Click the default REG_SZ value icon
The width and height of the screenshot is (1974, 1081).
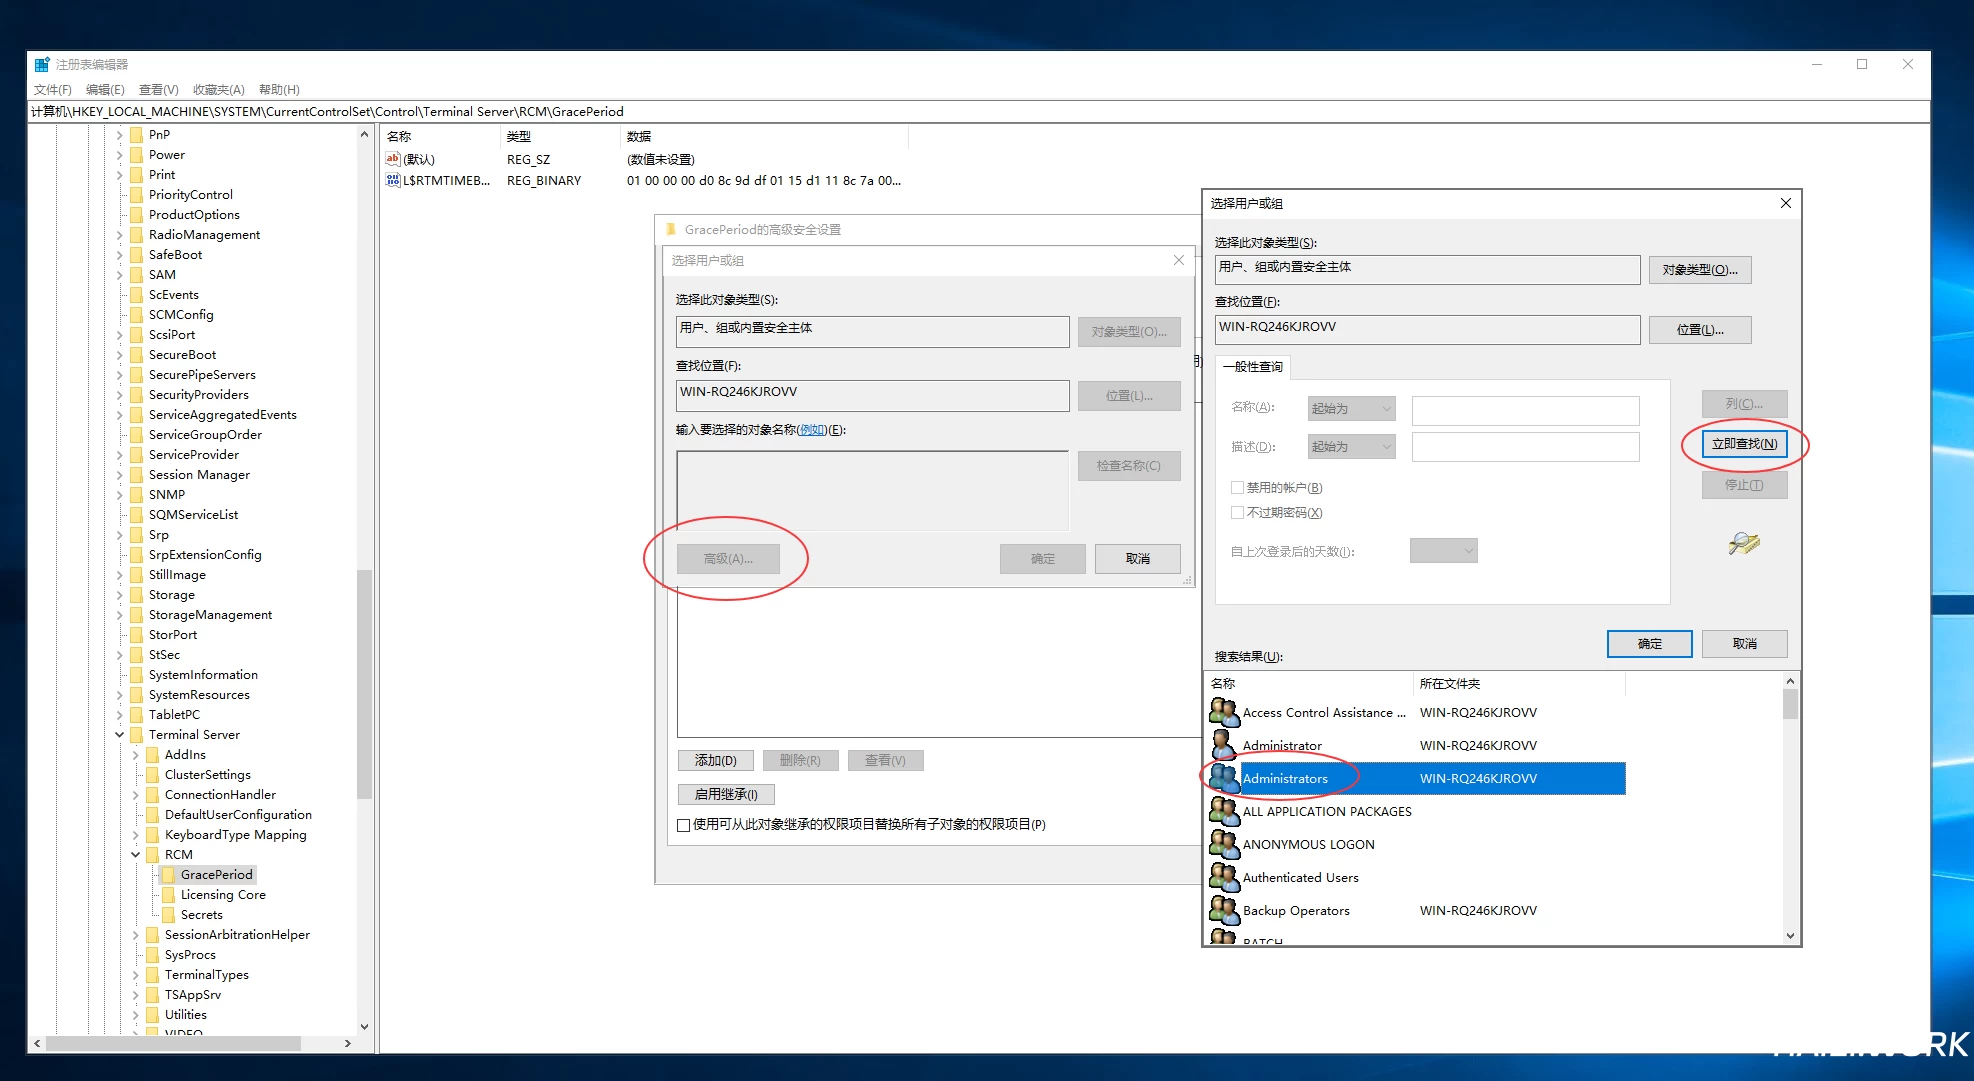[x=393, y=159]
